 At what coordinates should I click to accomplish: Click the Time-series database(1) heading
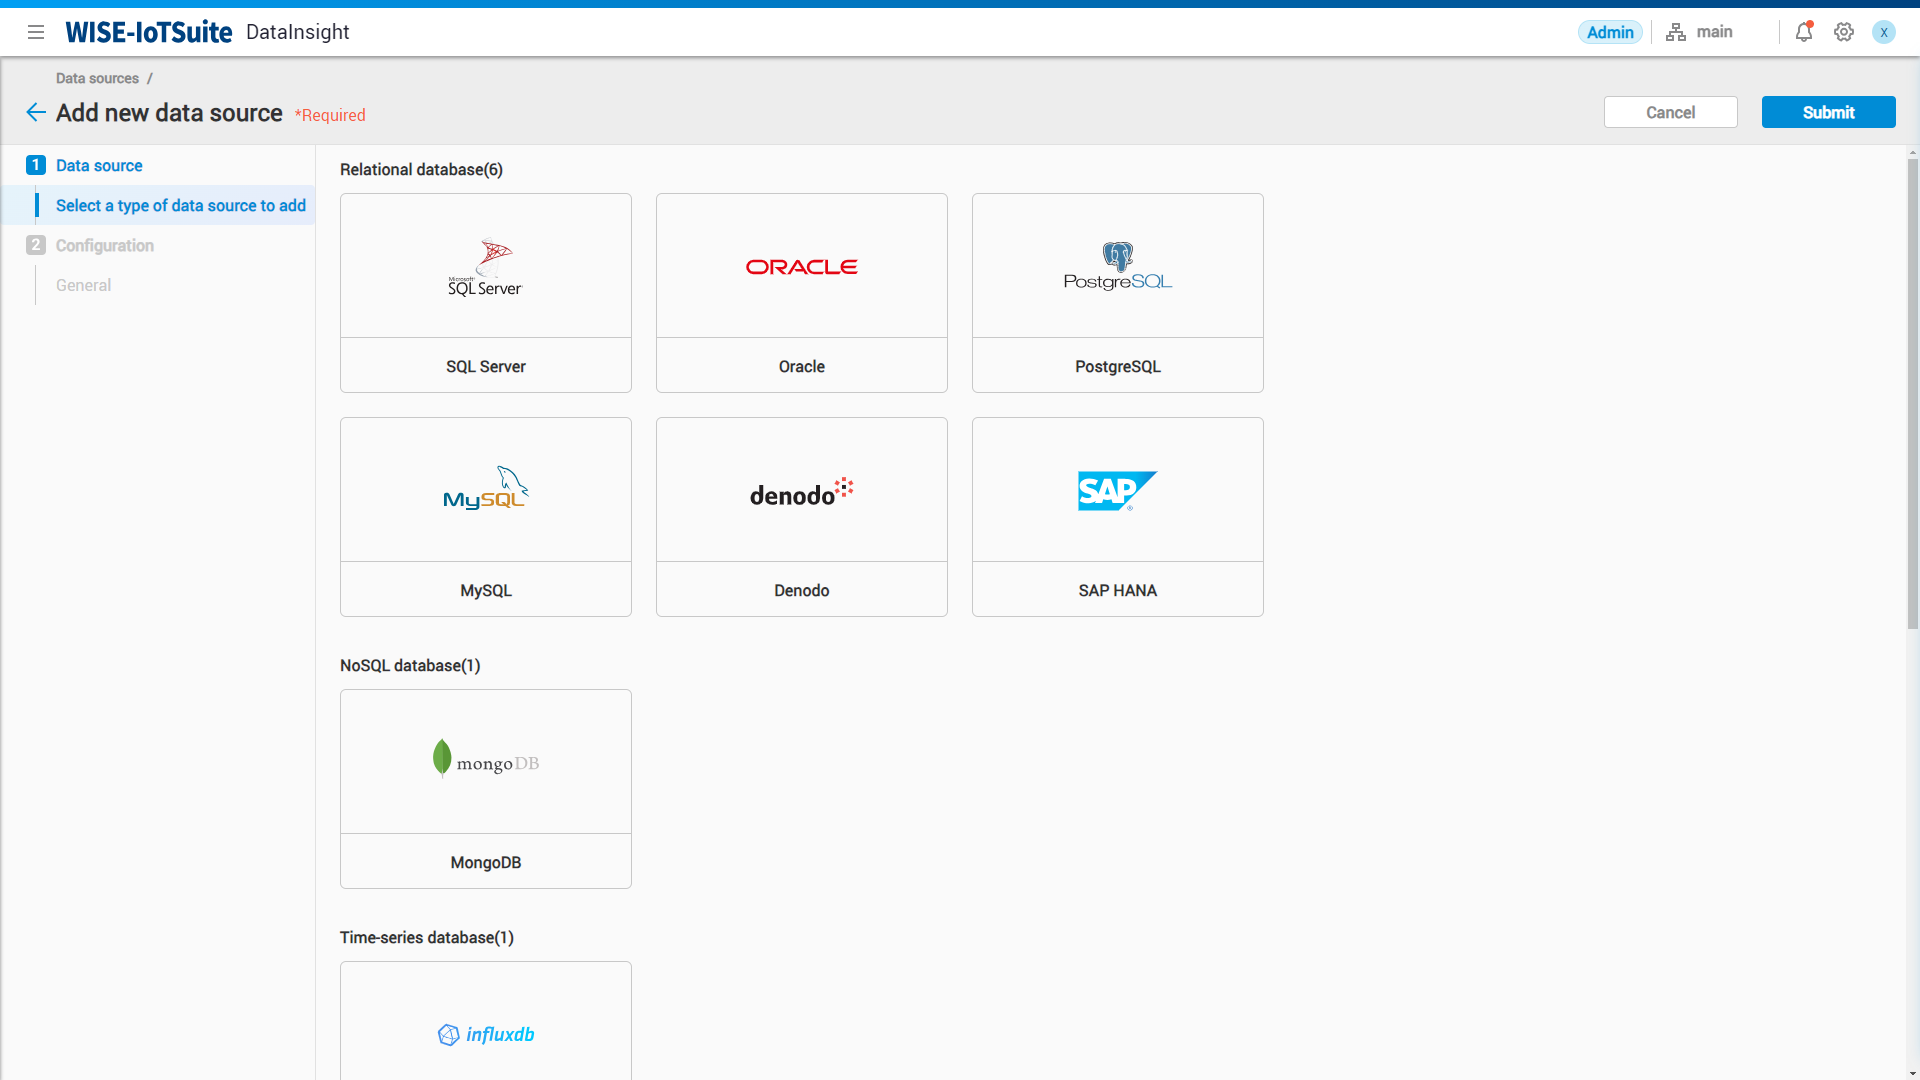(427, 937)
